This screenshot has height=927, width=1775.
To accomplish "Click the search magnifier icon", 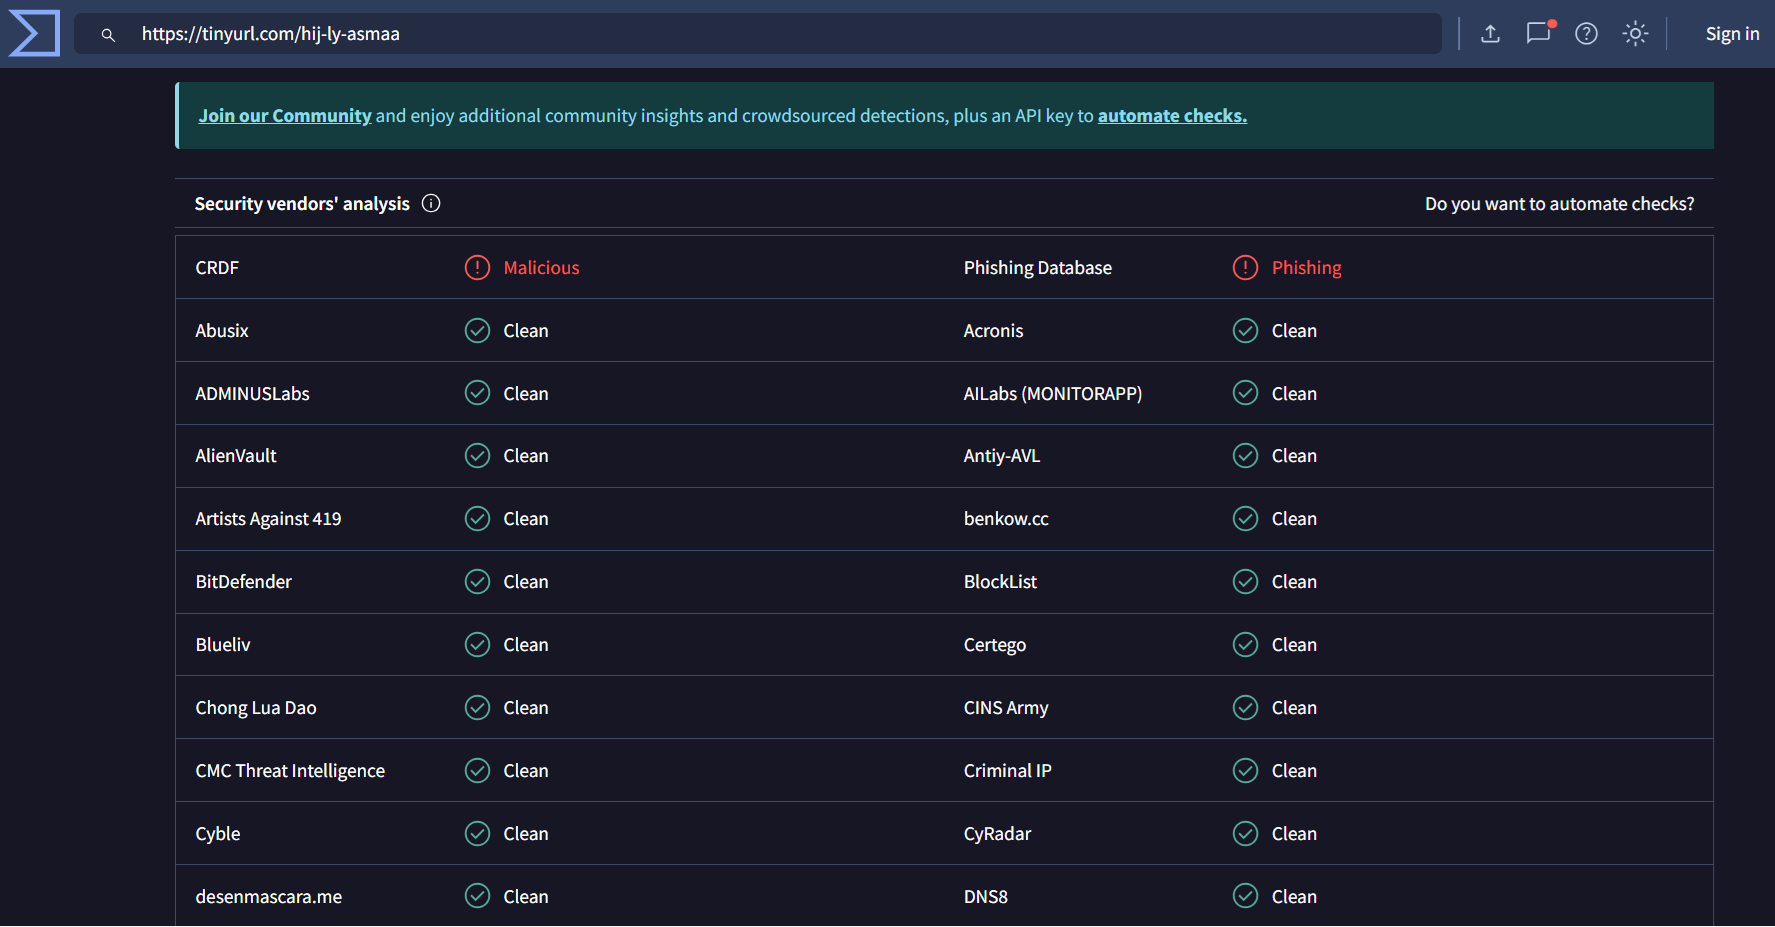I will [108, 35].
